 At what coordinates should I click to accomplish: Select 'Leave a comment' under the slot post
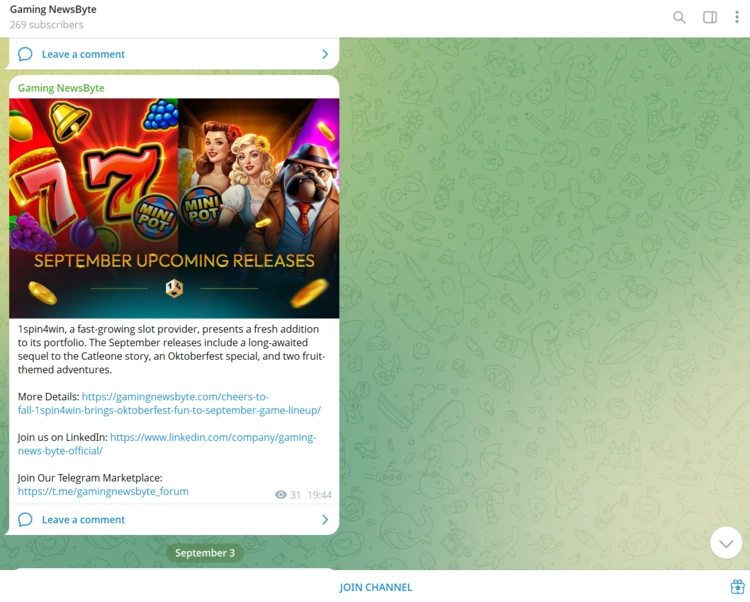[x=83, y=519]
